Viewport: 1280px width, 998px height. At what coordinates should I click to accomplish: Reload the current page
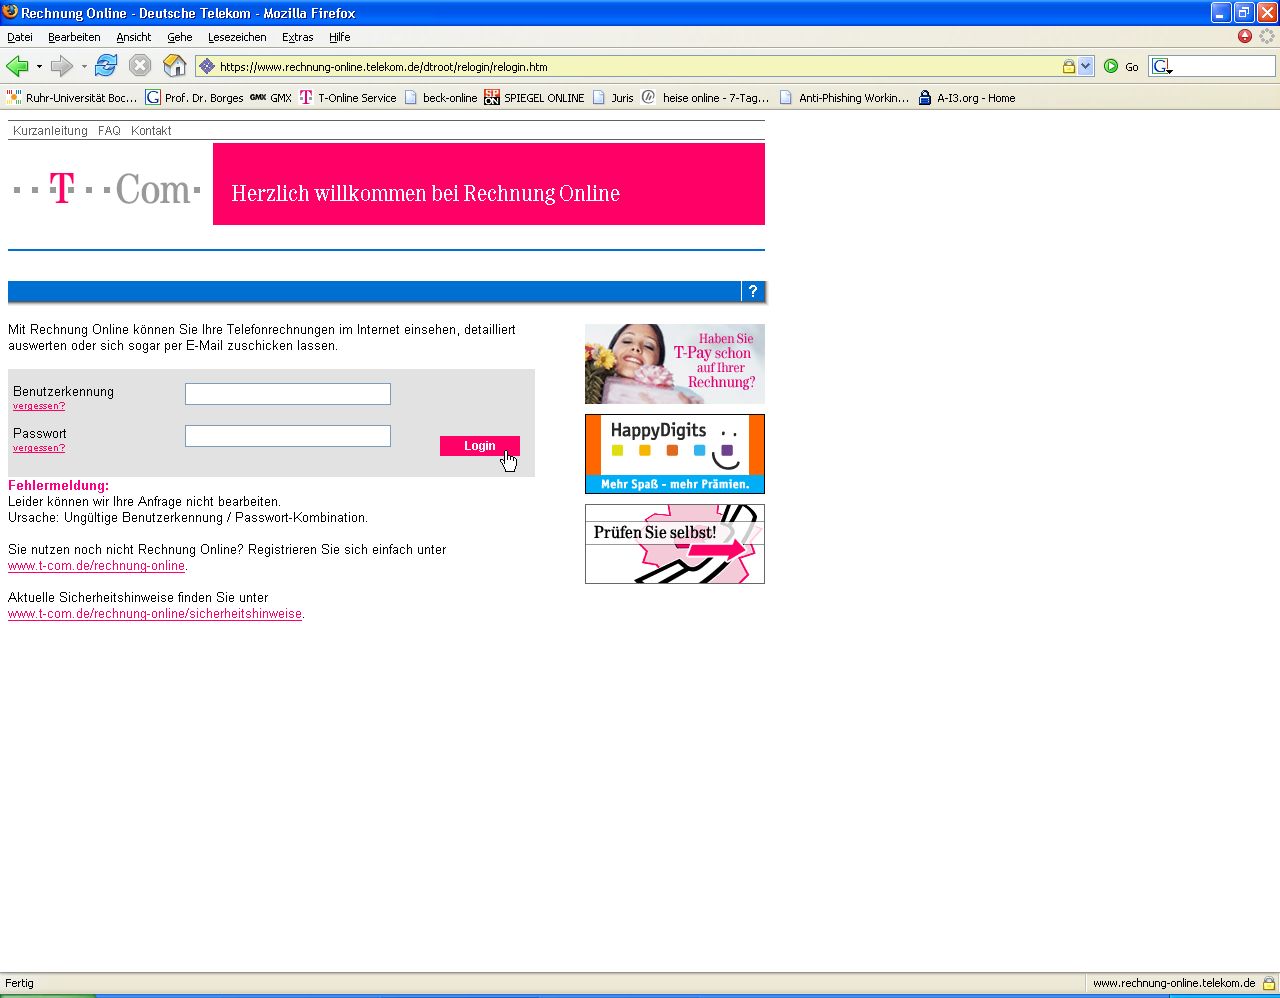106,66
